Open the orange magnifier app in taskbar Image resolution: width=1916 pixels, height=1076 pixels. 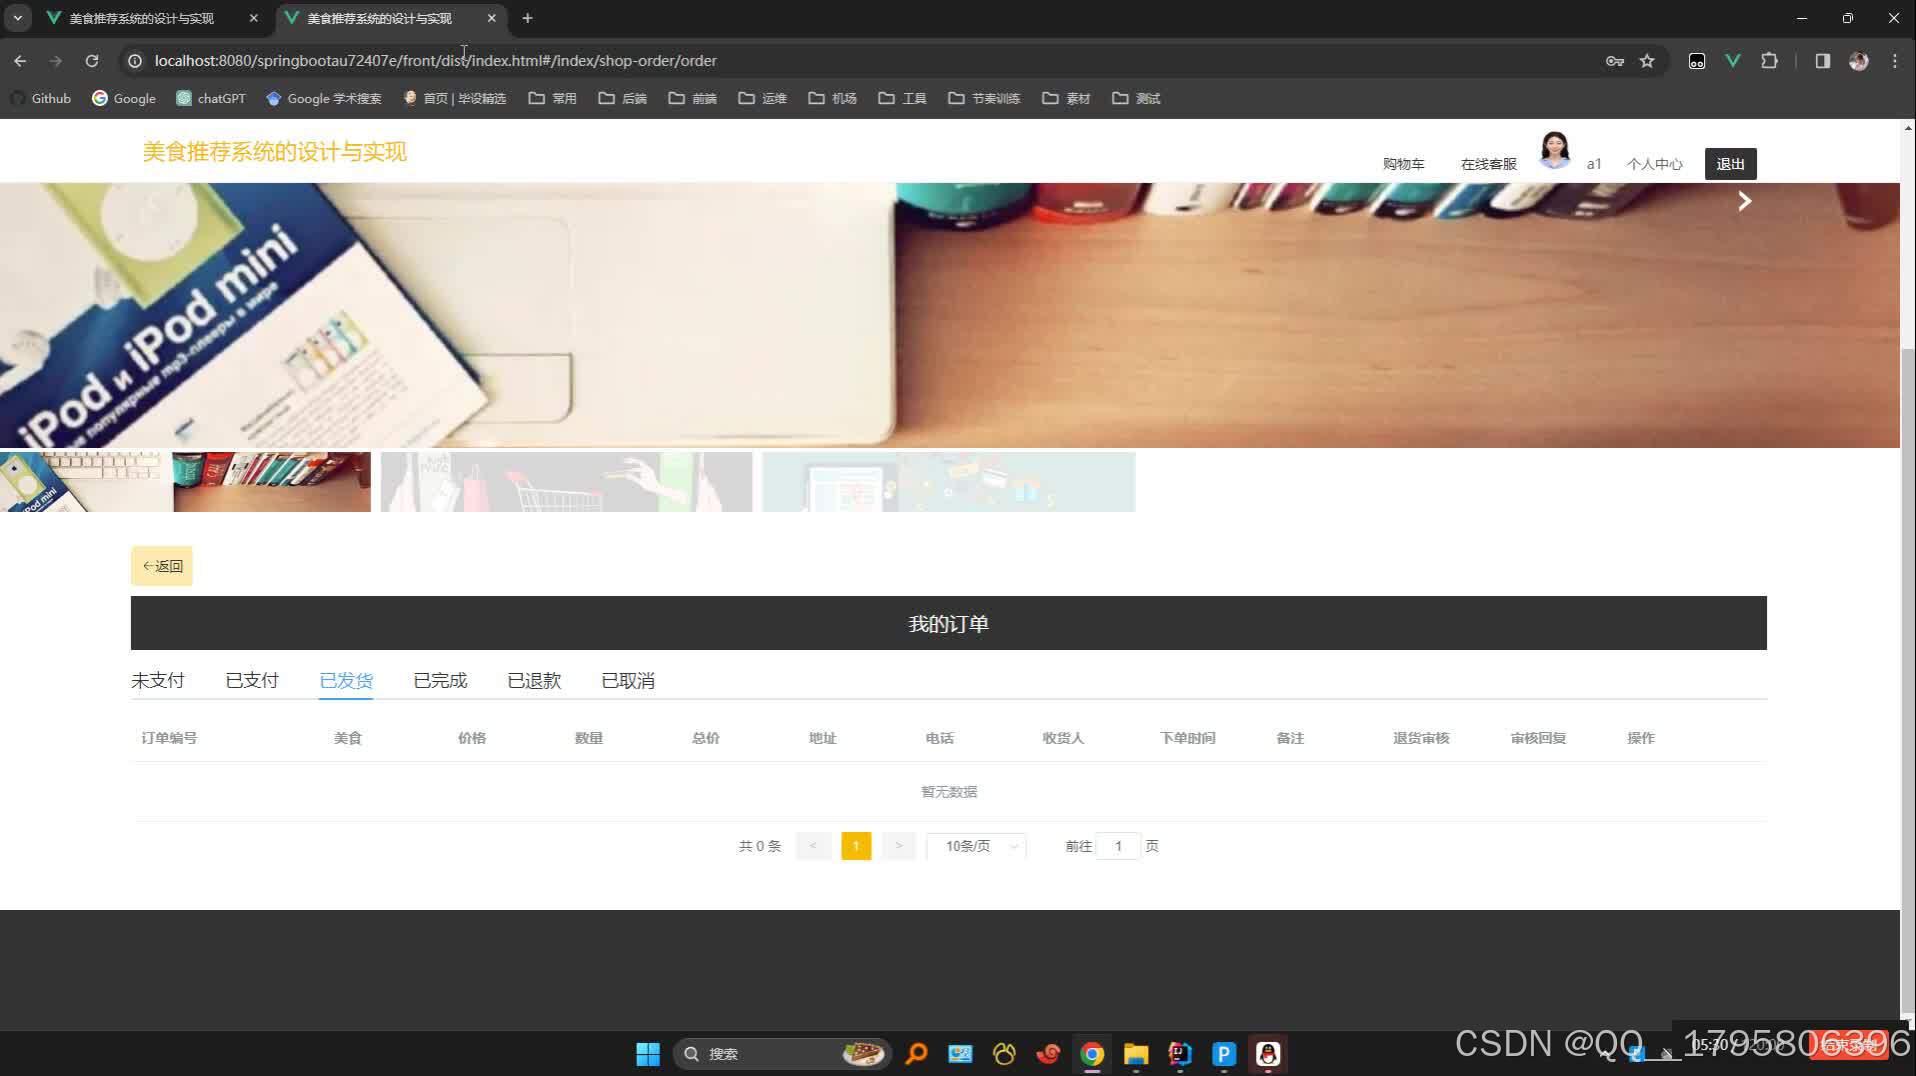pos(916,1054)
